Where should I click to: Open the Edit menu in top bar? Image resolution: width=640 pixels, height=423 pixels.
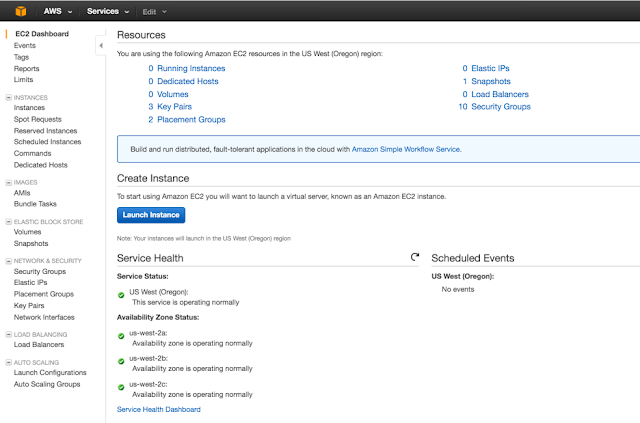click(154, 11)
